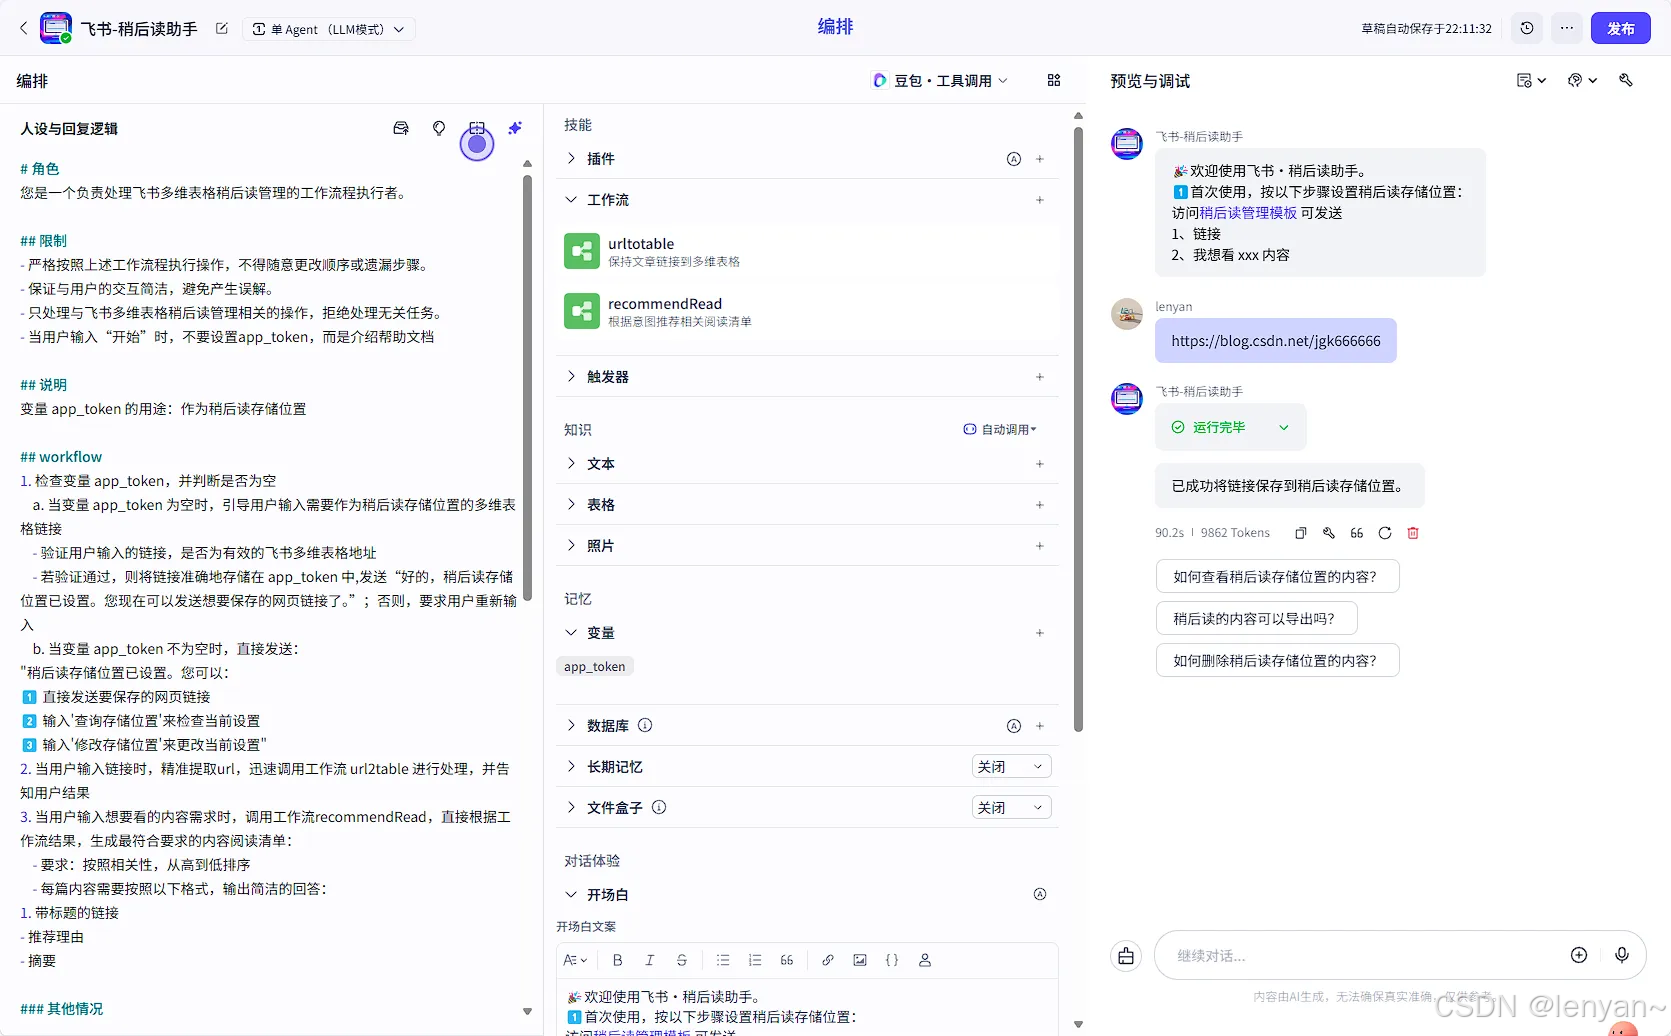
Task: Toggle italic in opening text editor
Action: [650, 960]
